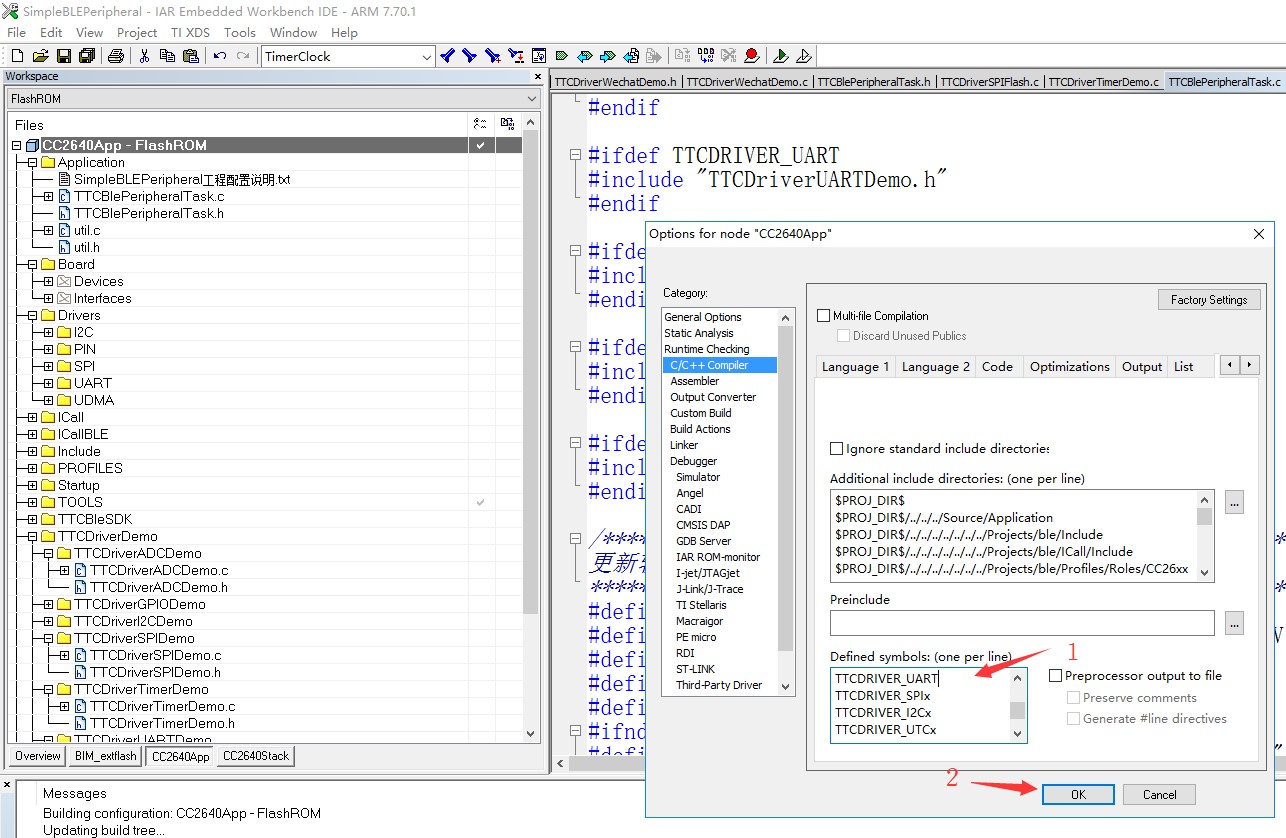This screenshot has width=1286, height=838.
Task: Select the BIM_extflash workspace tab
Action: coord(105,756)
